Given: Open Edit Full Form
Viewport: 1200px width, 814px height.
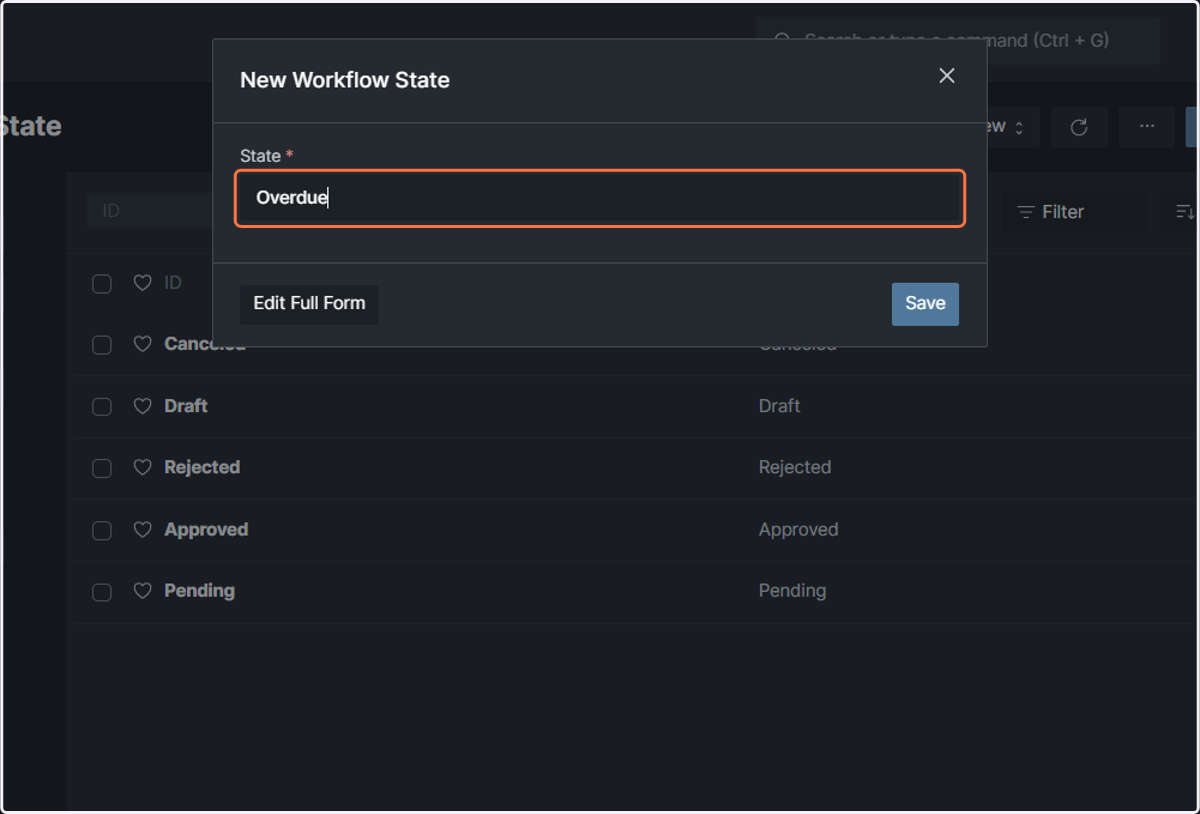Looking at the screenshot, I should 309,304.
